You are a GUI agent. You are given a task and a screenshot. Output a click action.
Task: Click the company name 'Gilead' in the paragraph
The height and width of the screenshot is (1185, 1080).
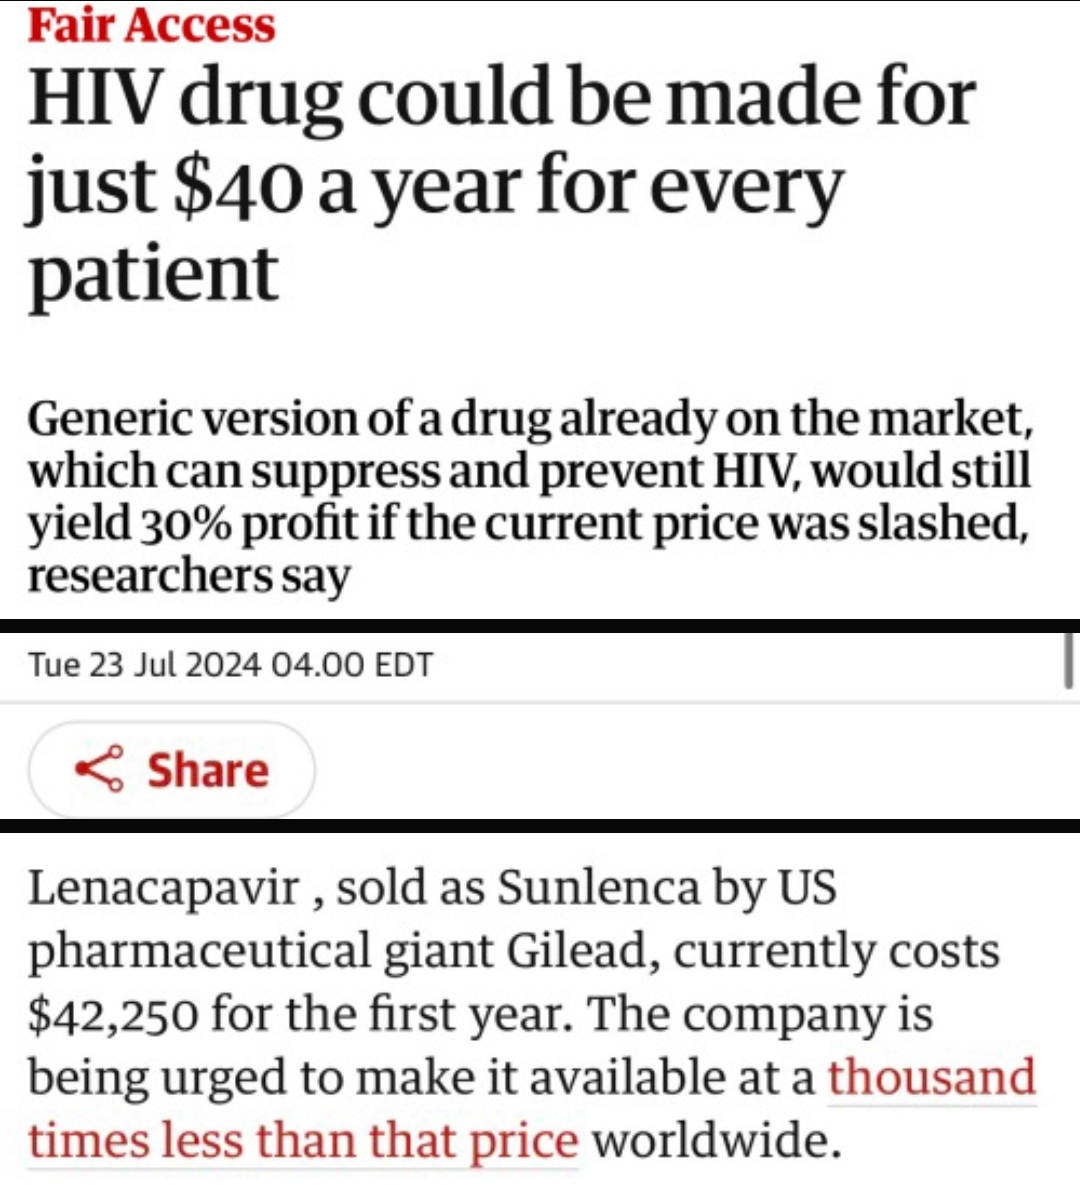[x=577, y=950]
